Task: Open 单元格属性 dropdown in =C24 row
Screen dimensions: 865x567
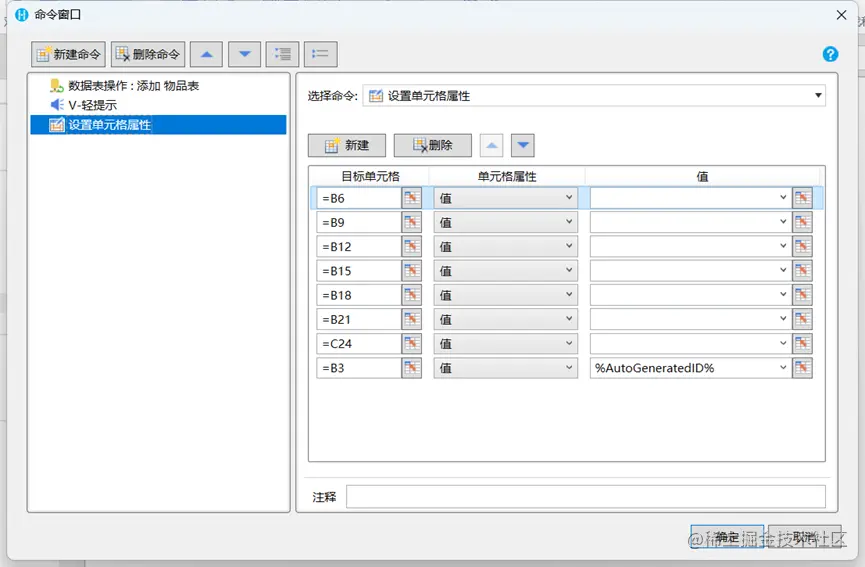Action: coord(505,344)
